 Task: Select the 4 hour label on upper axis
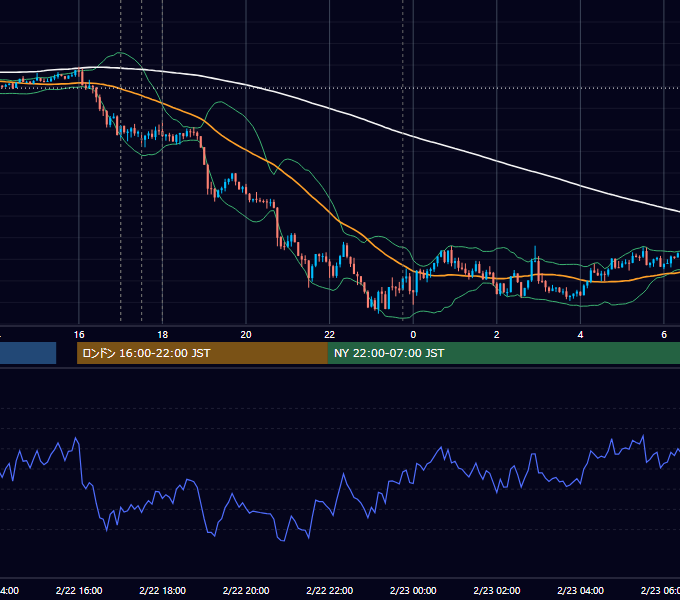pos(580,335)
